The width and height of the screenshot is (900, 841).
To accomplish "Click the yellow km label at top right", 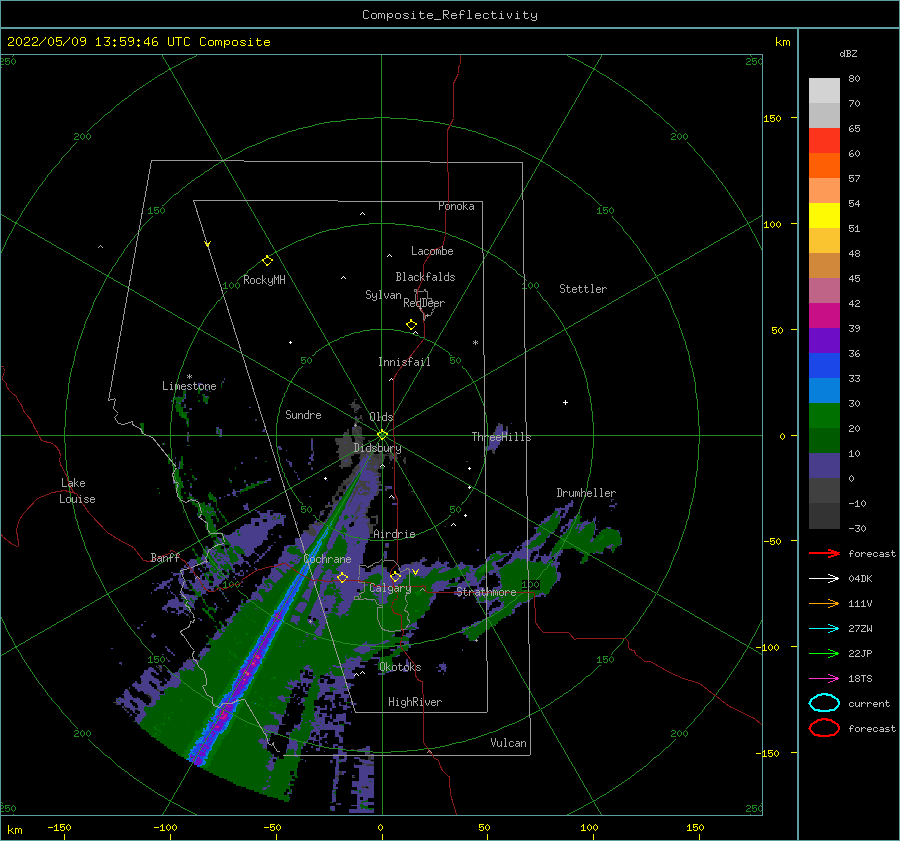I will (782, 42).
